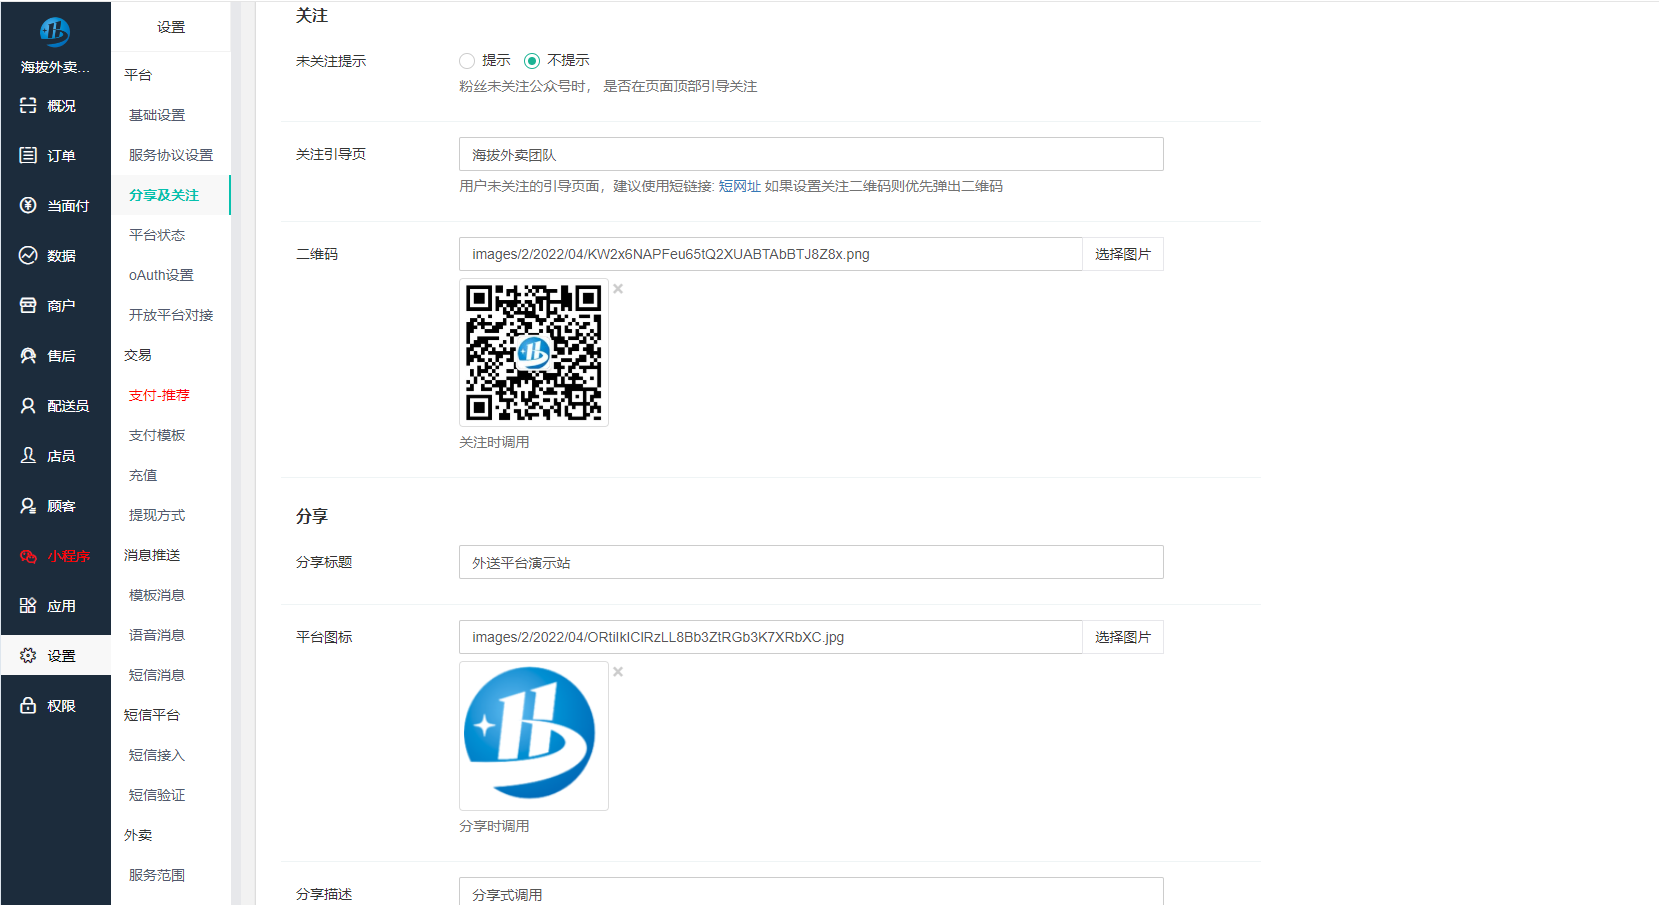Click 选择图片 button for QR code
The height and width of the screenshot is (905, 1659).
(x=1123, y=254)
